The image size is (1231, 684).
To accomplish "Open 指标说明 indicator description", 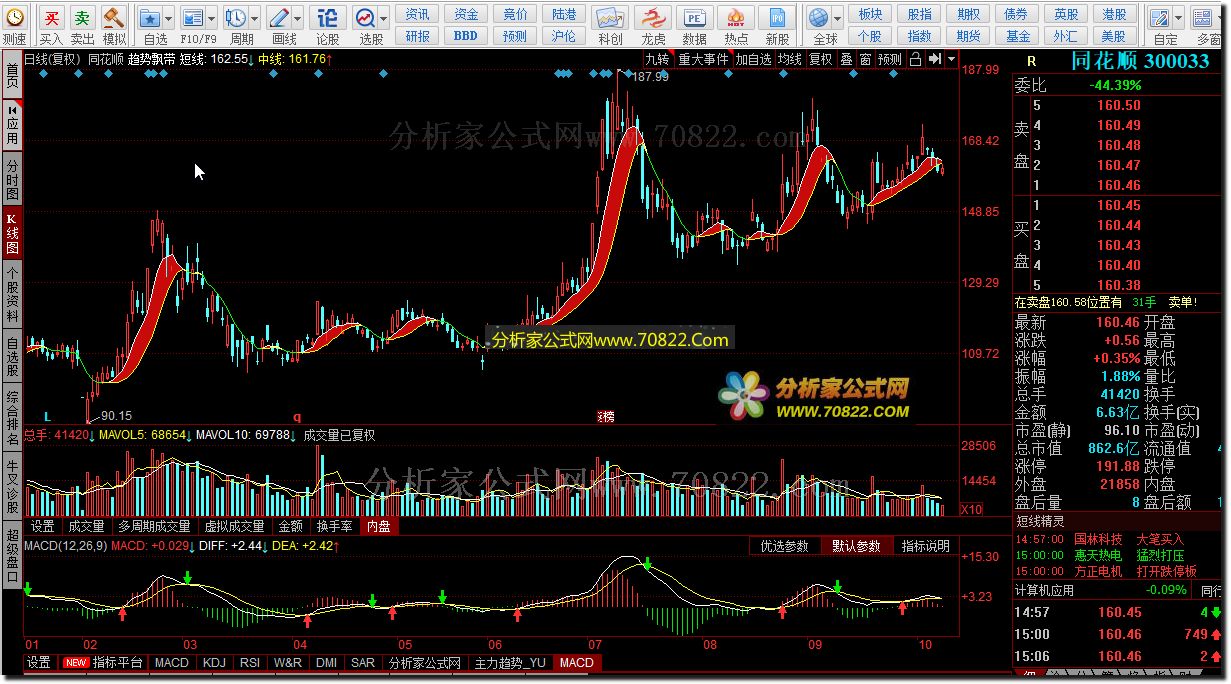I will tap(926, 546).
